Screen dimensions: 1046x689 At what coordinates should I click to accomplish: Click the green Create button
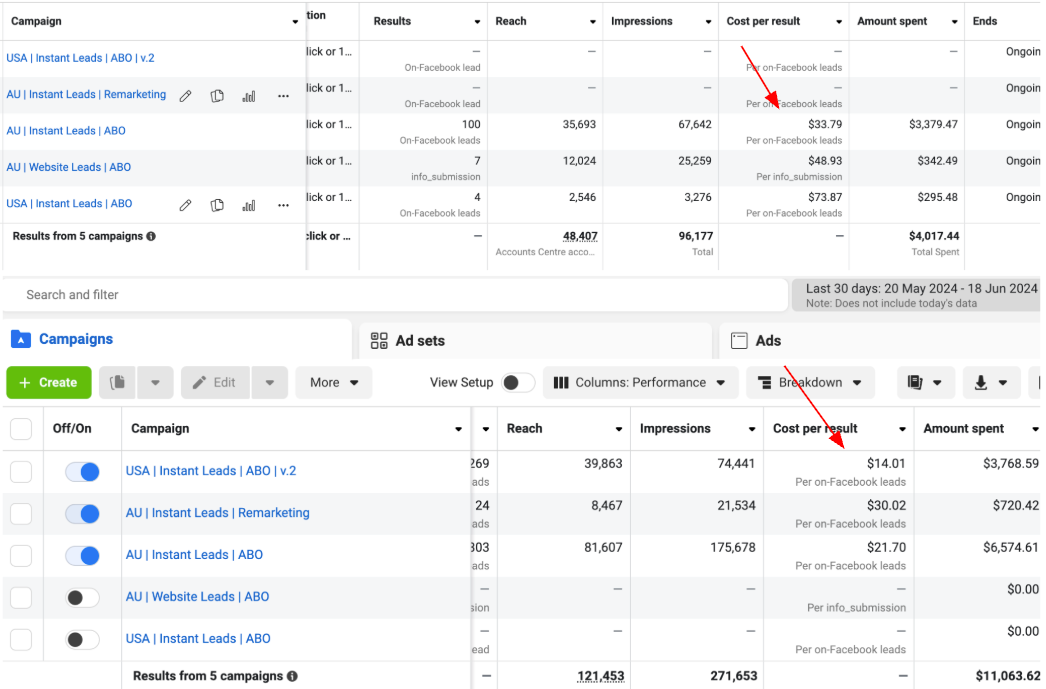pyautogui.click(x=49, y=382)
